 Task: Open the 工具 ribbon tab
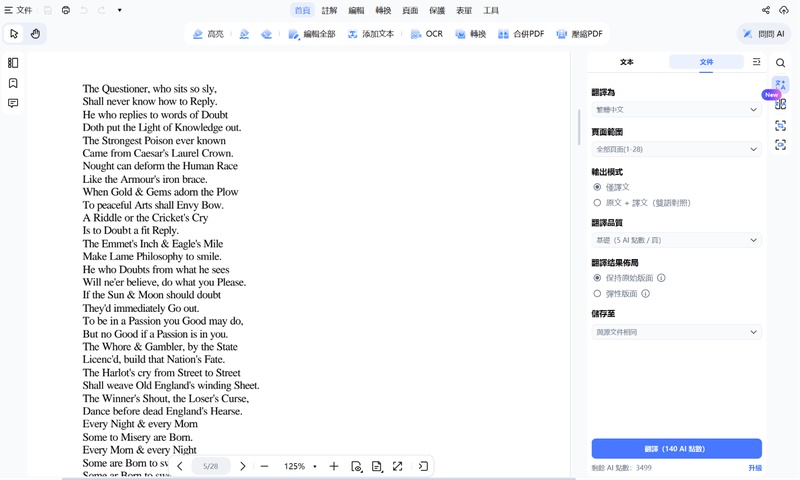491,10
